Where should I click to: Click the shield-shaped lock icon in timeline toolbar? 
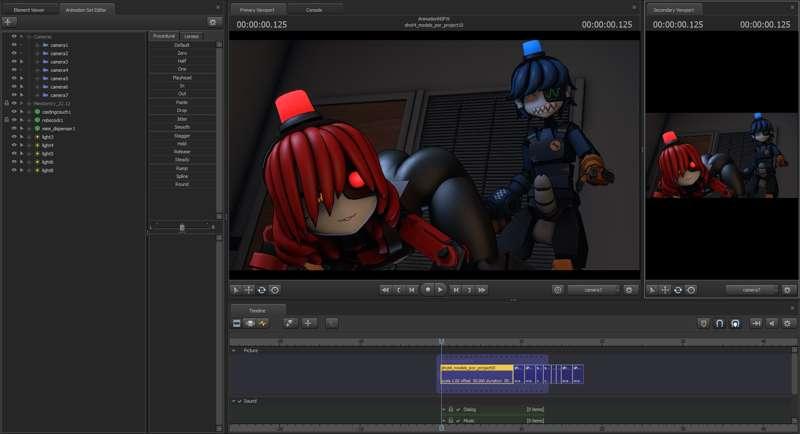click(x=704, y=323)
